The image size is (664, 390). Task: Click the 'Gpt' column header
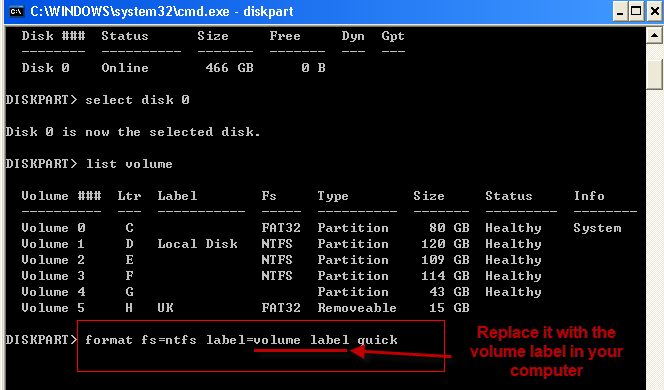[x=393, y=36]
